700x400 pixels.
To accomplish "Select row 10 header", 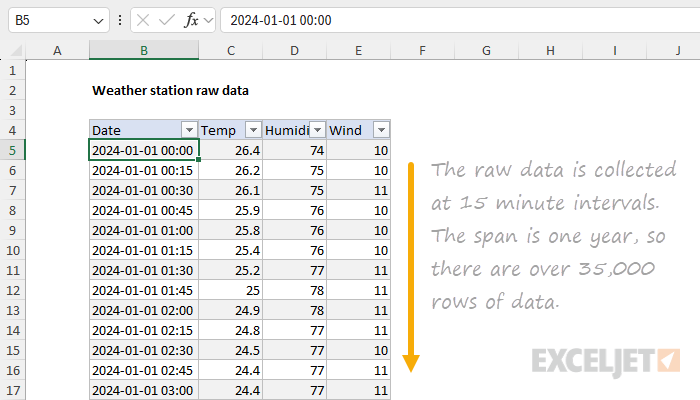I will [12, 250].
